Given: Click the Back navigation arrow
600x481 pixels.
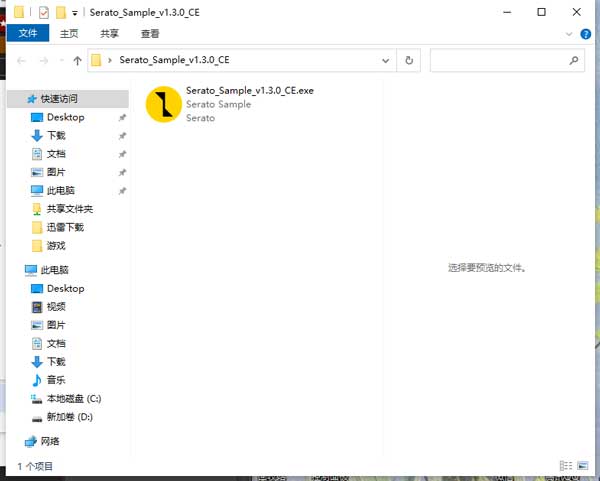Looking at the screenshot, I should [x=21, y=60].
